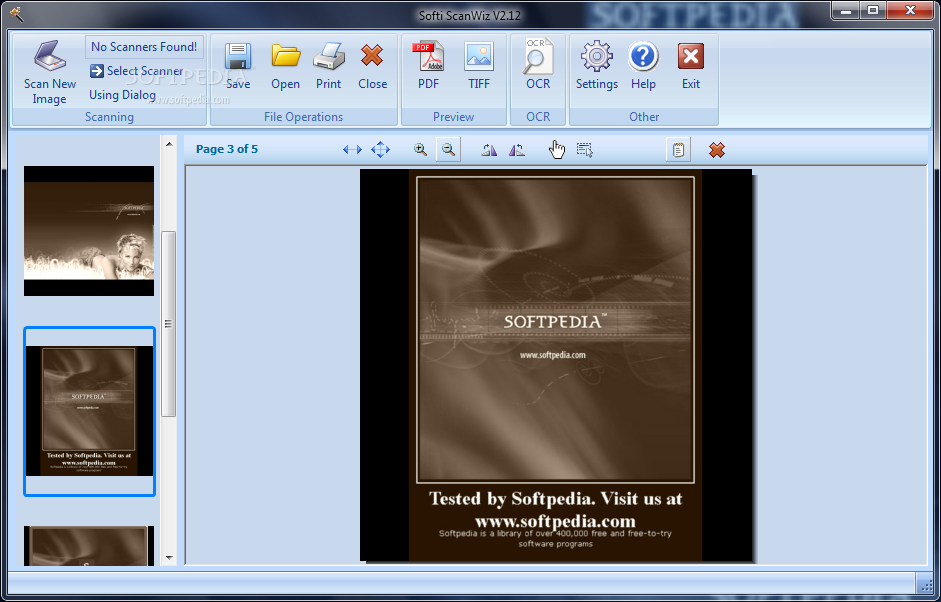Zoom in with magnifier plus

[x=421, y=149]
